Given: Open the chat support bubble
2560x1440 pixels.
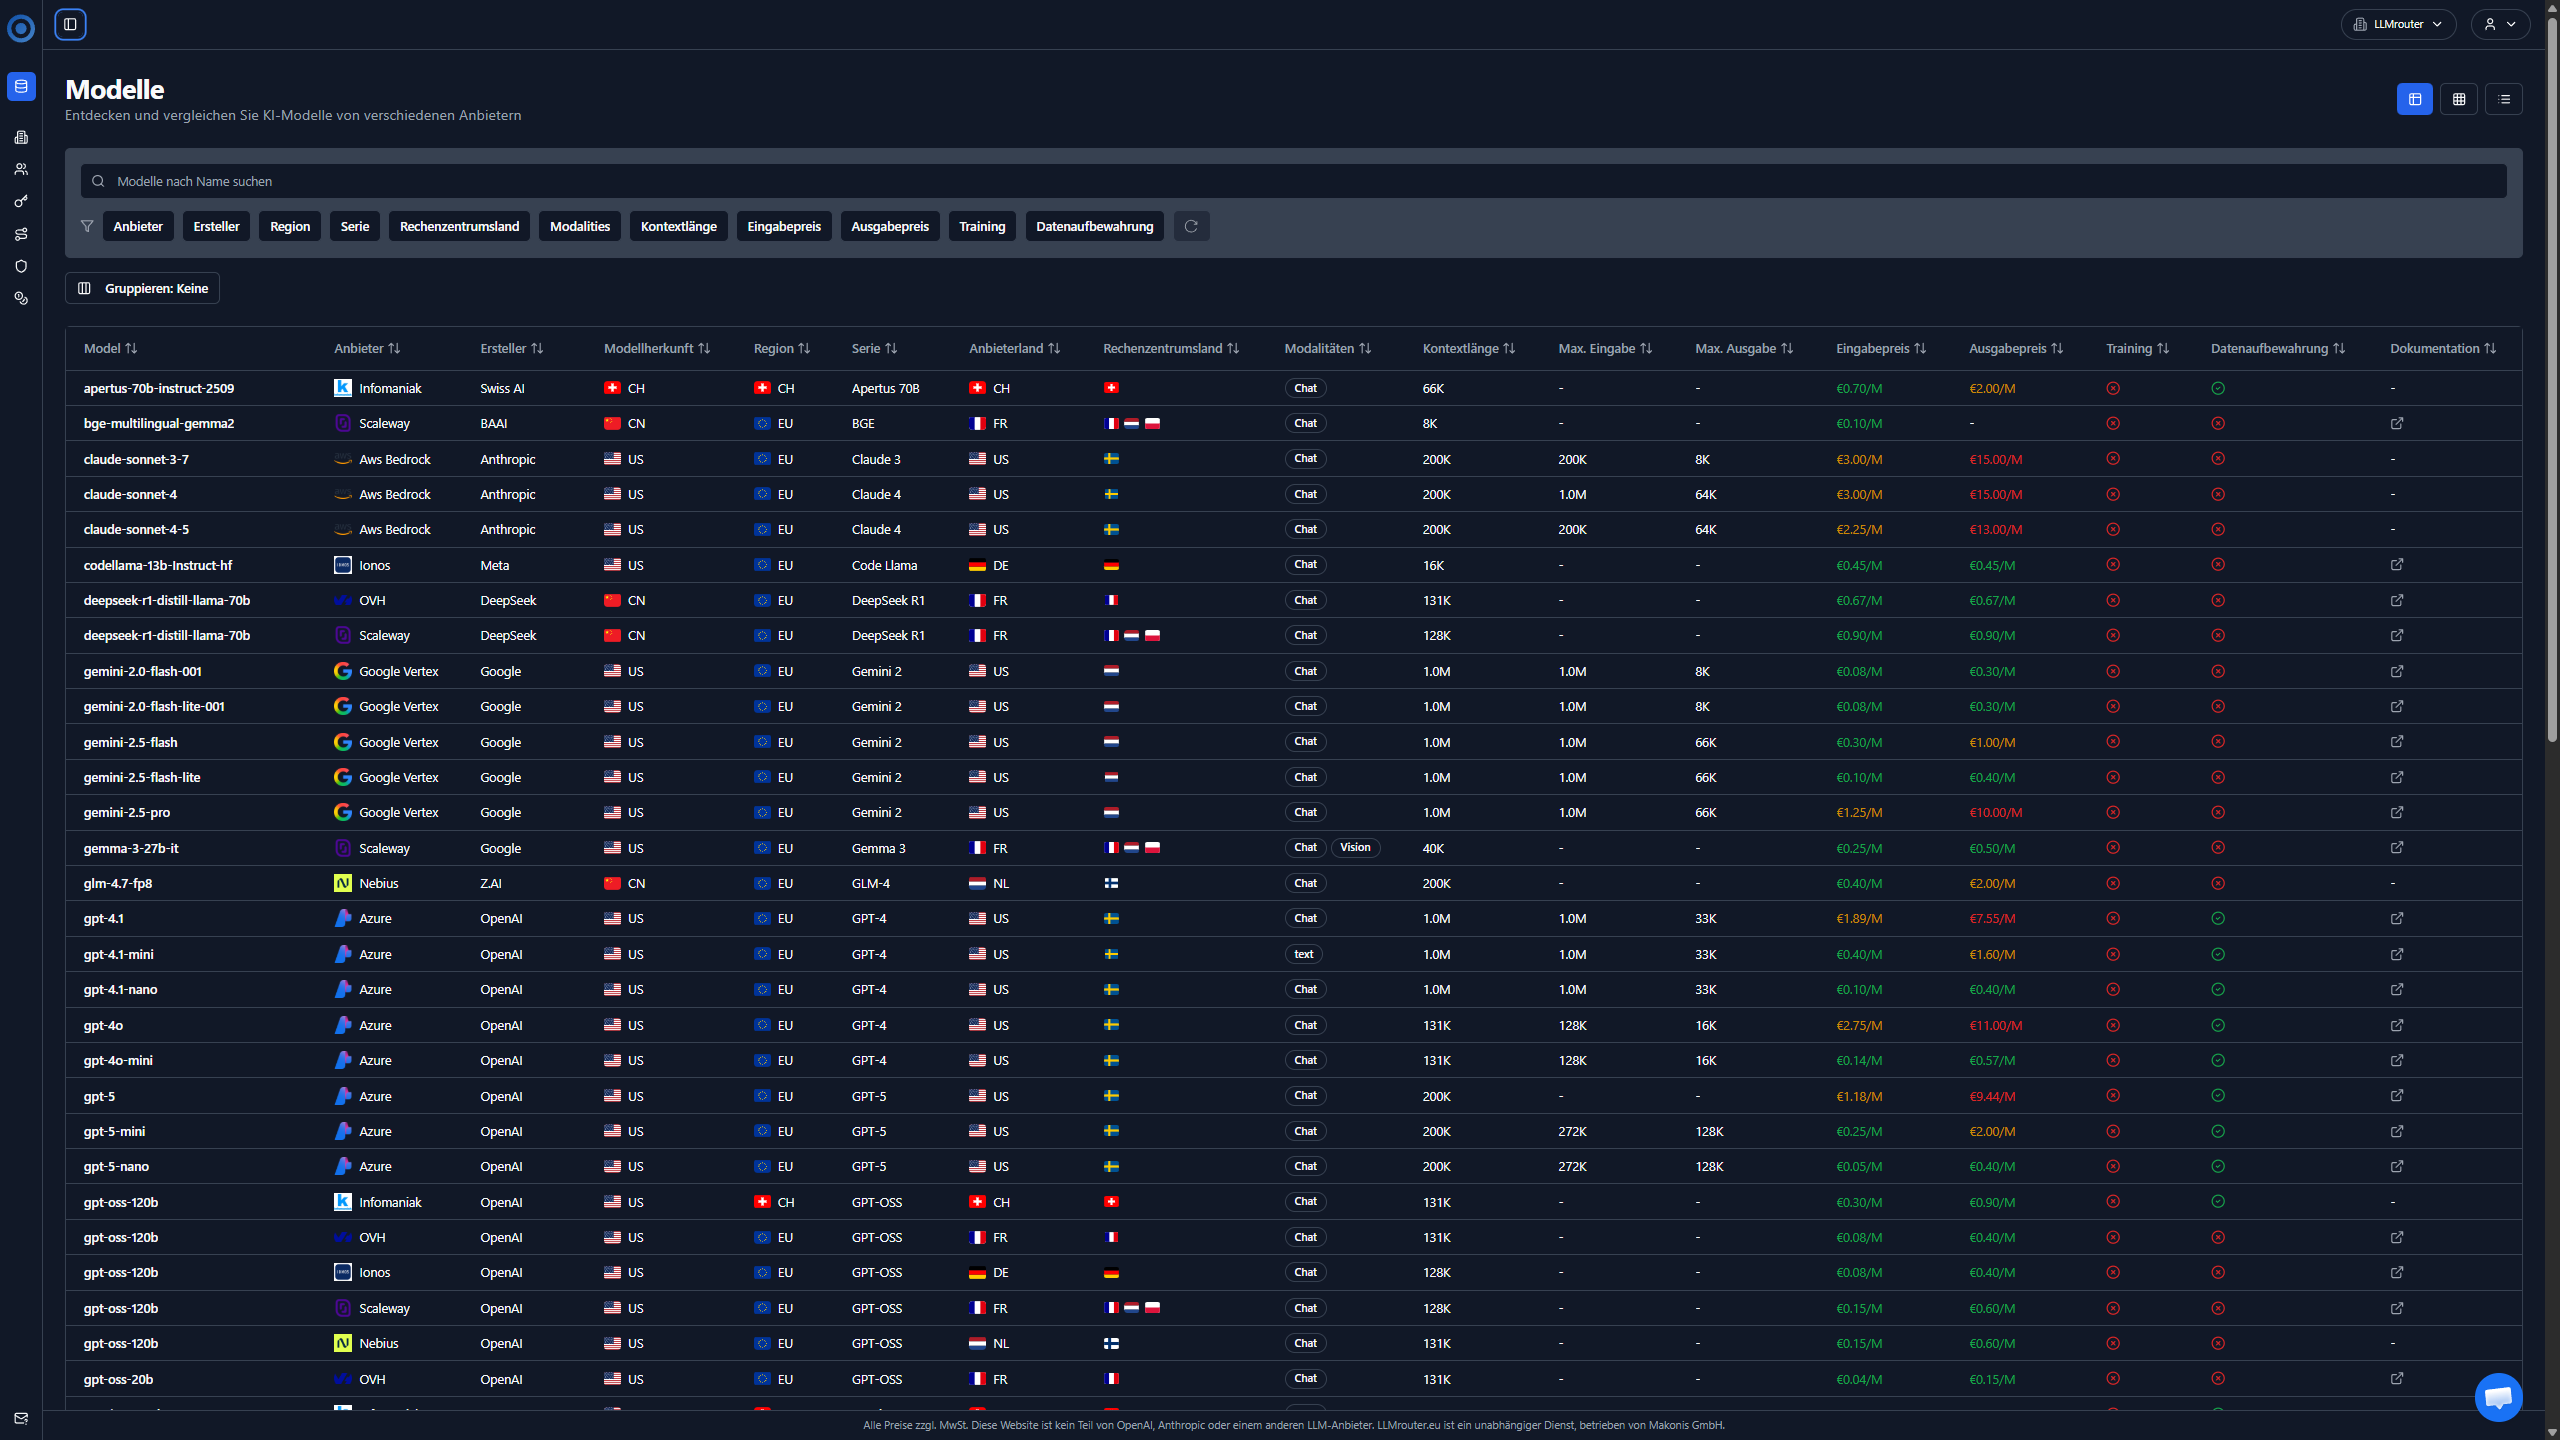Looking at the screenshot, I should (x=2497, y=1397).
